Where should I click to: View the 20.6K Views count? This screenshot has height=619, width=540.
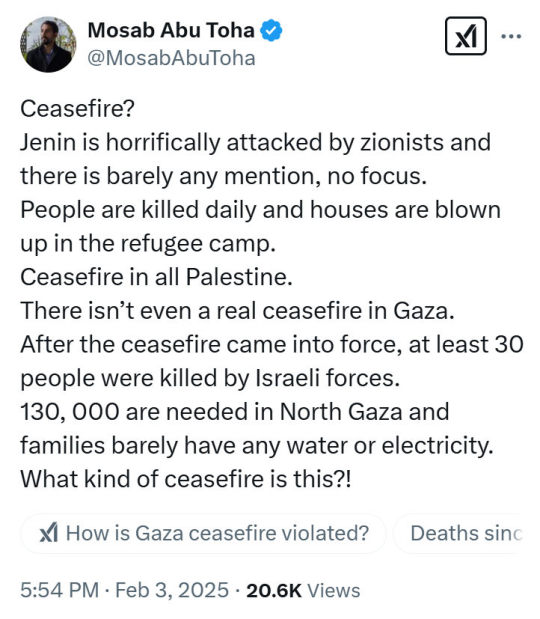(303, 590)
